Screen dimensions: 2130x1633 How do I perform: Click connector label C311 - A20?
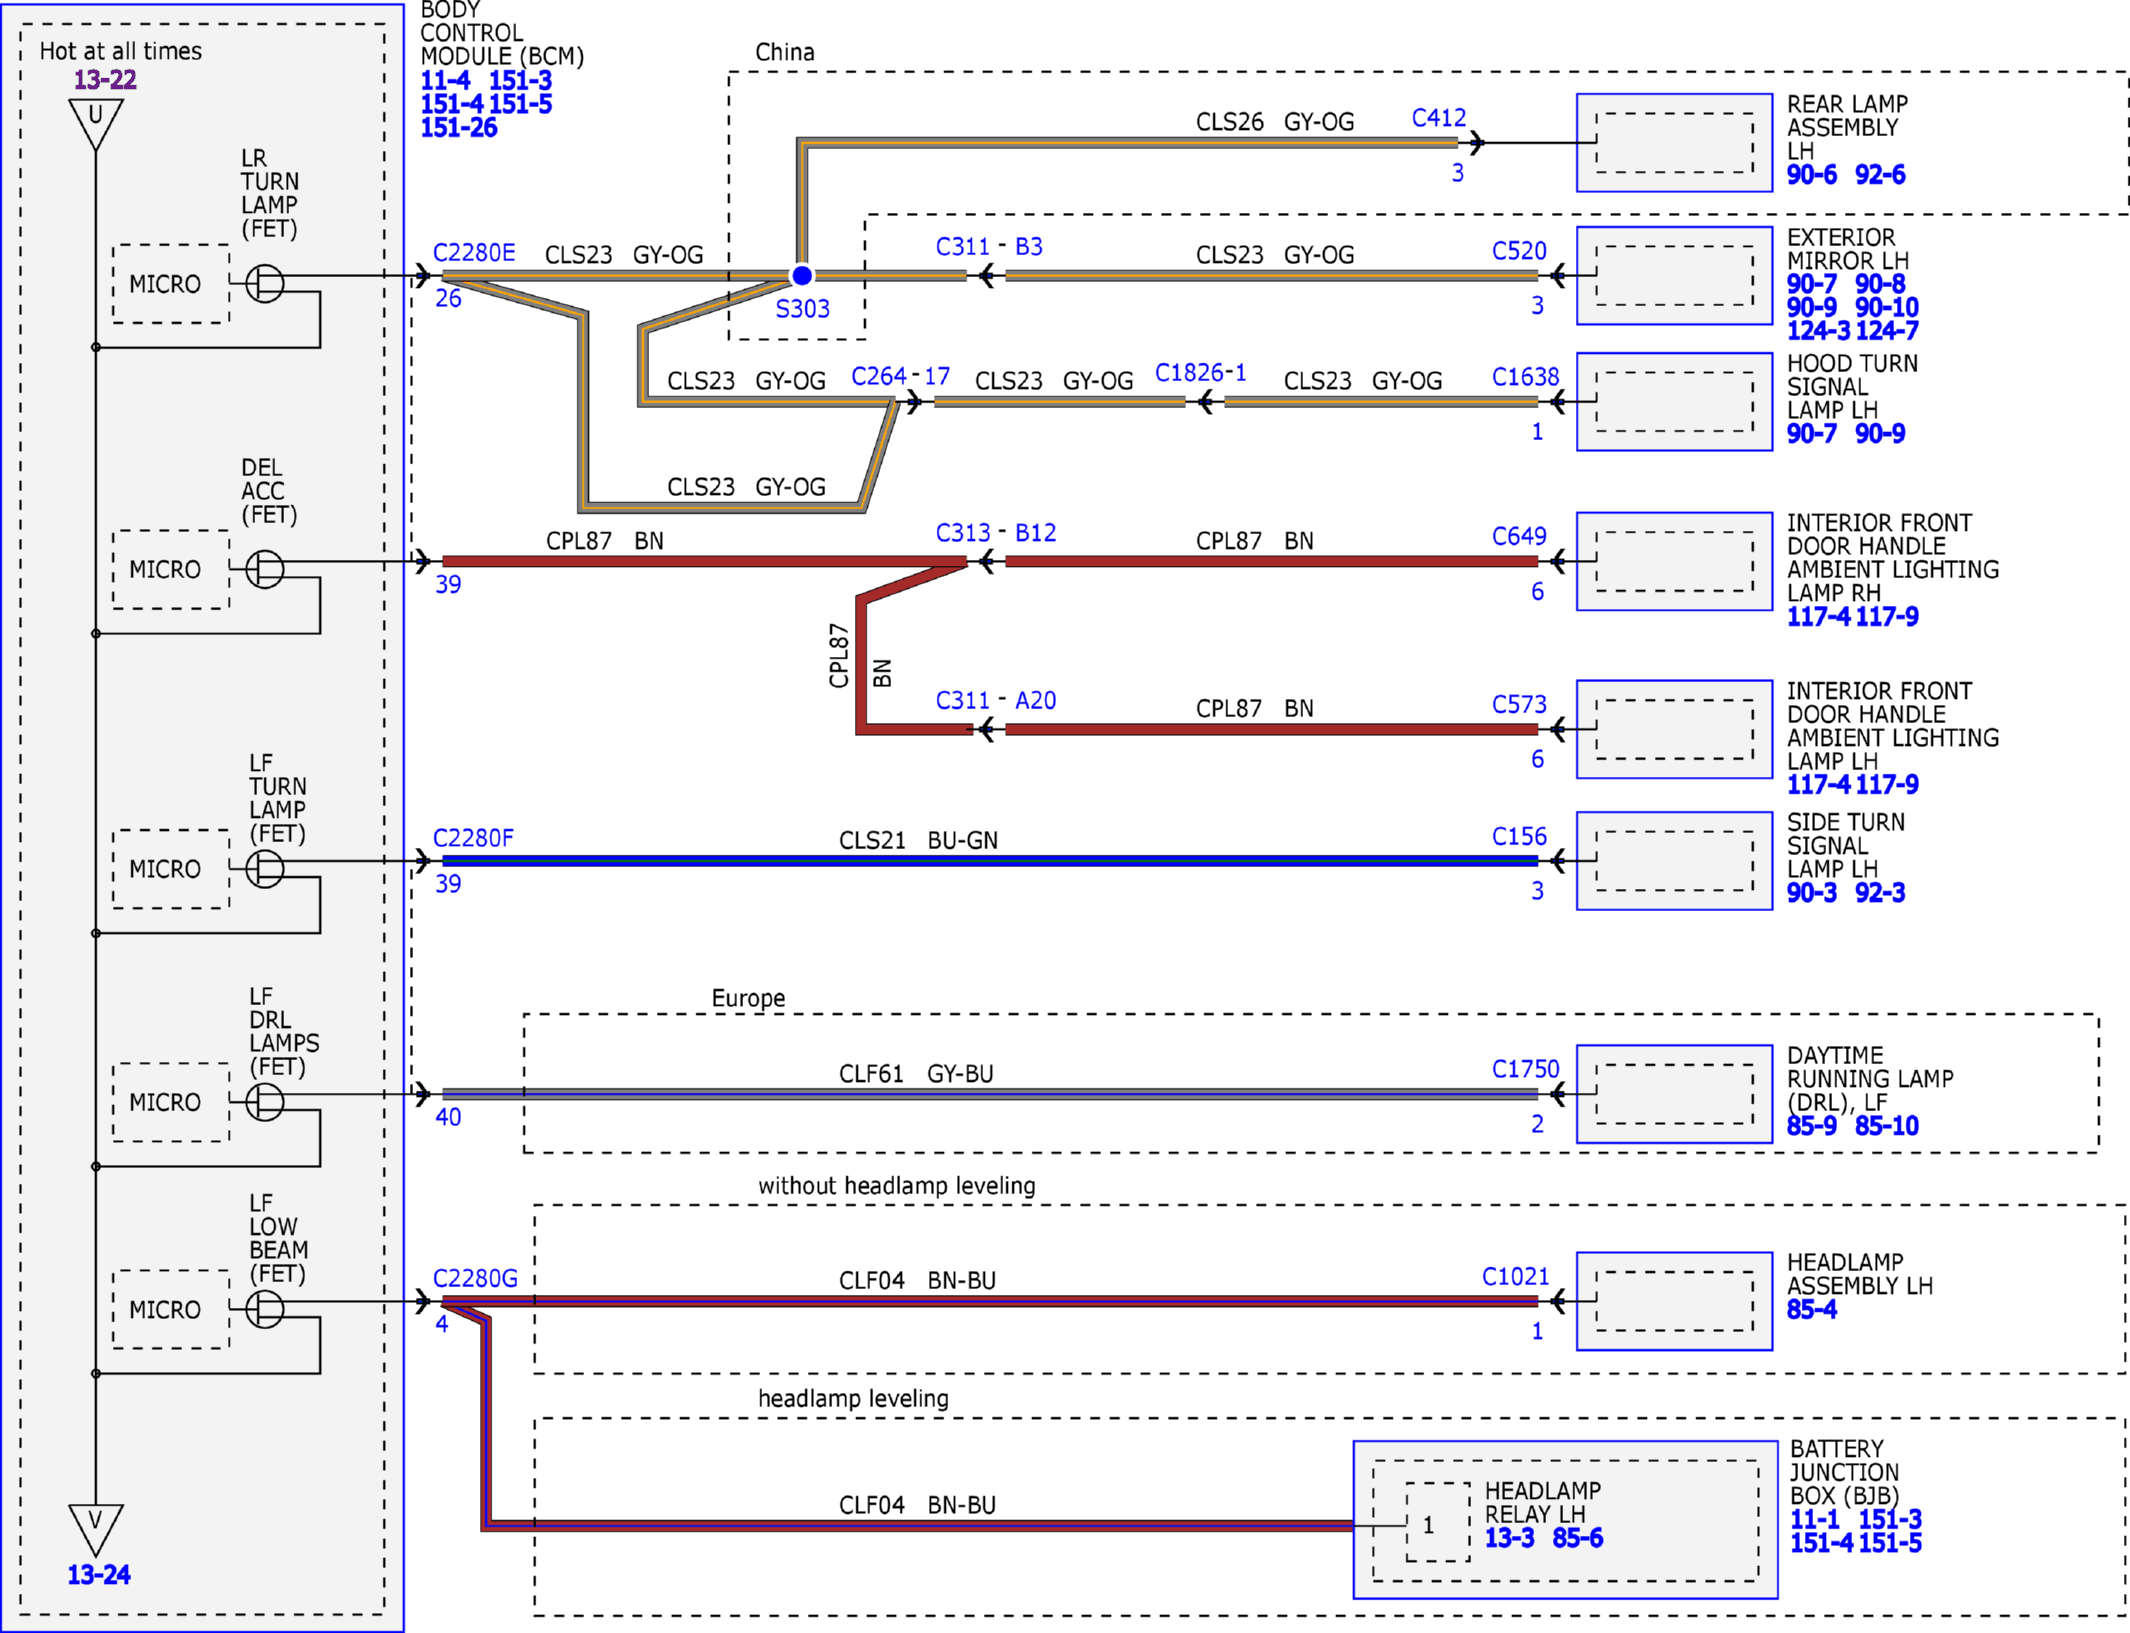tap(996, 701)
